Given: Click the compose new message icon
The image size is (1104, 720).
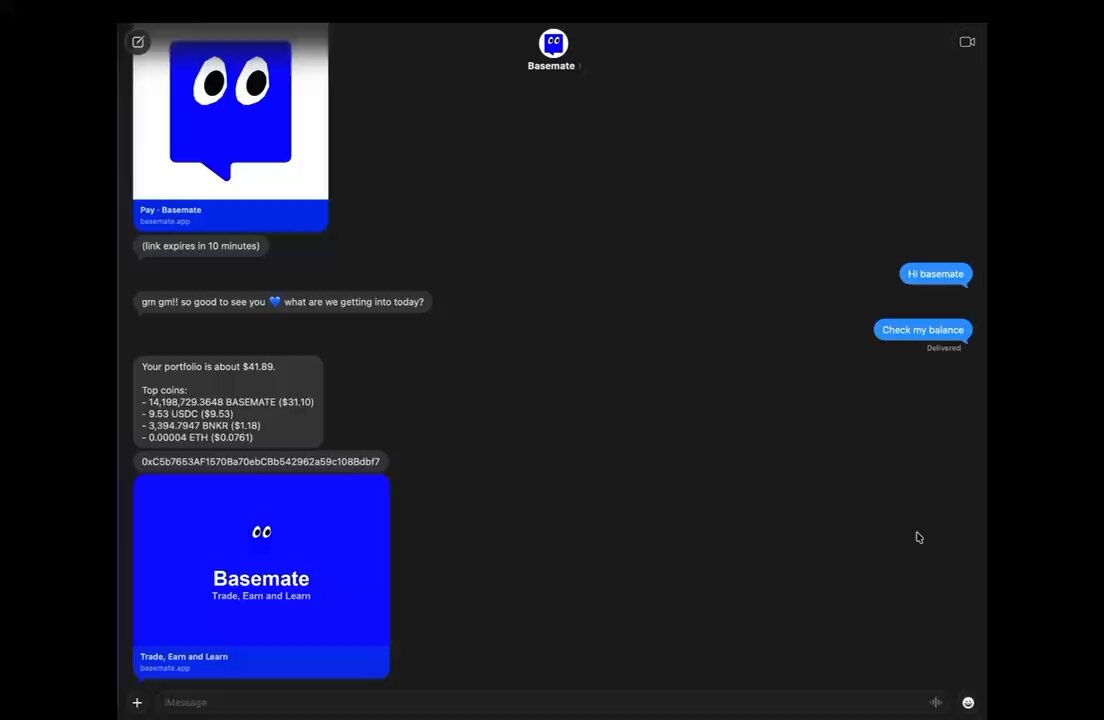Looking at the screenshot, I should (x=138, y=42).
